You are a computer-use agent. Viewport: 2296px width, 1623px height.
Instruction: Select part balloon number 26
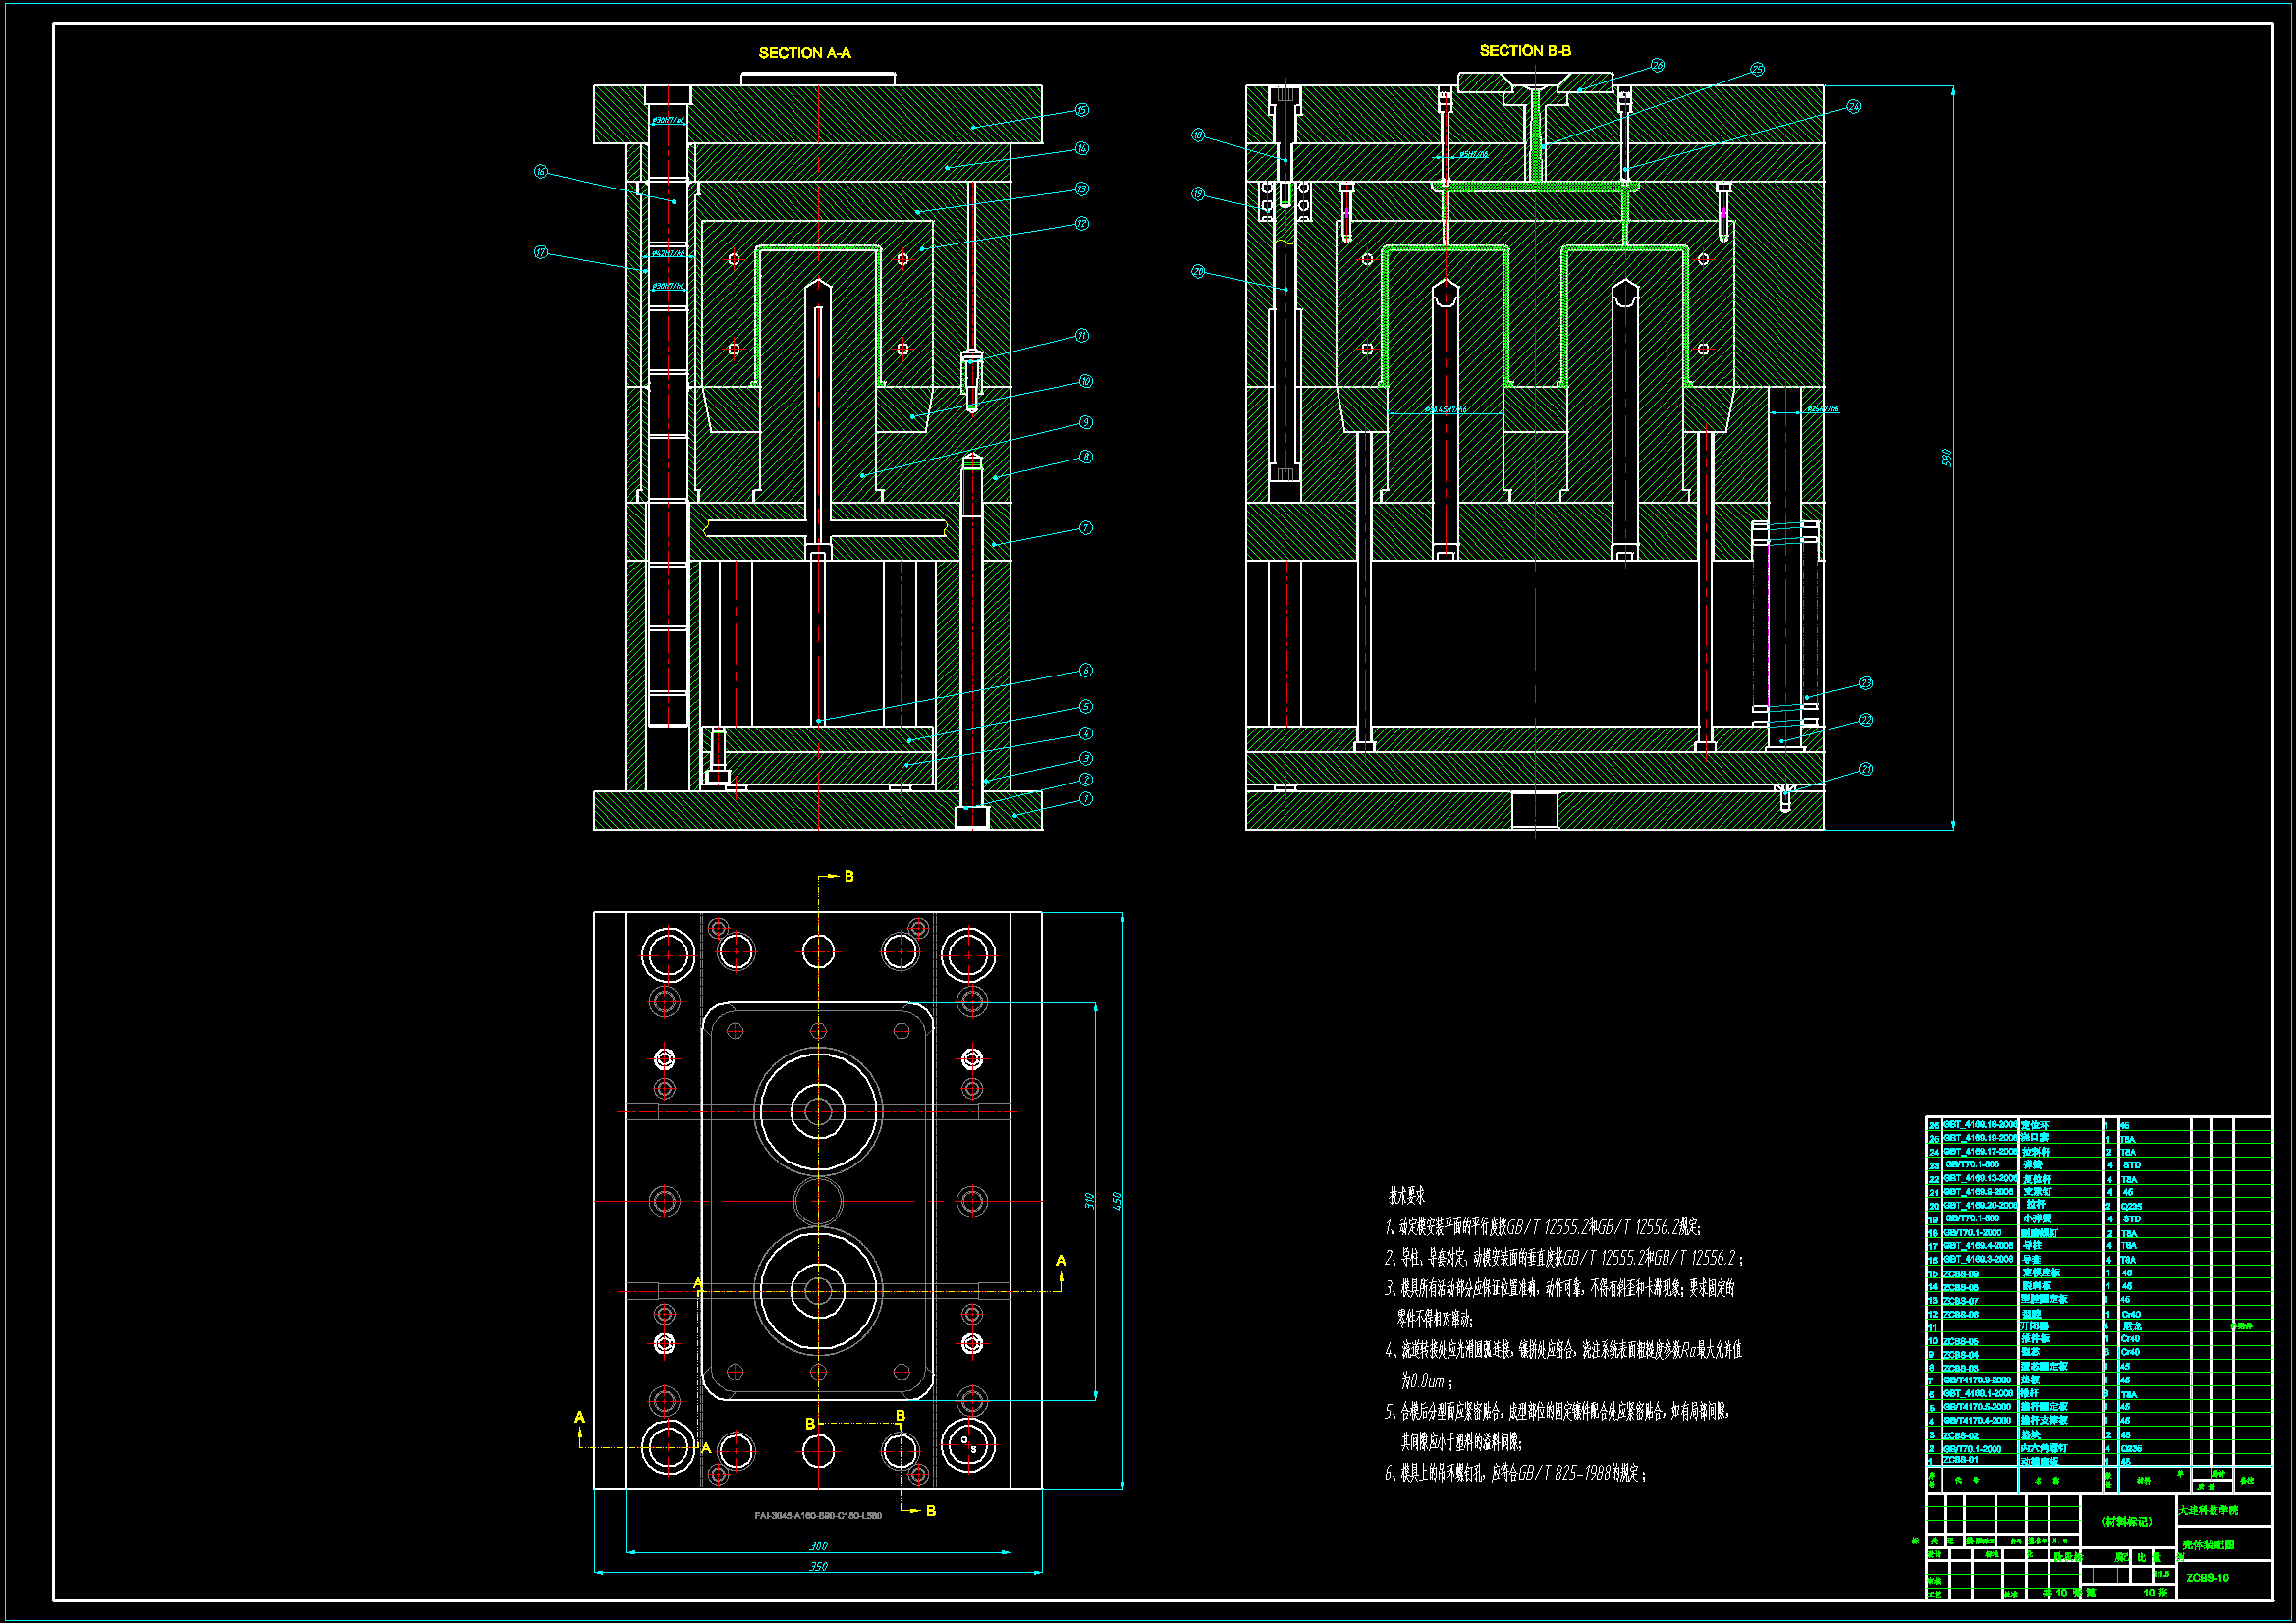1657,66
